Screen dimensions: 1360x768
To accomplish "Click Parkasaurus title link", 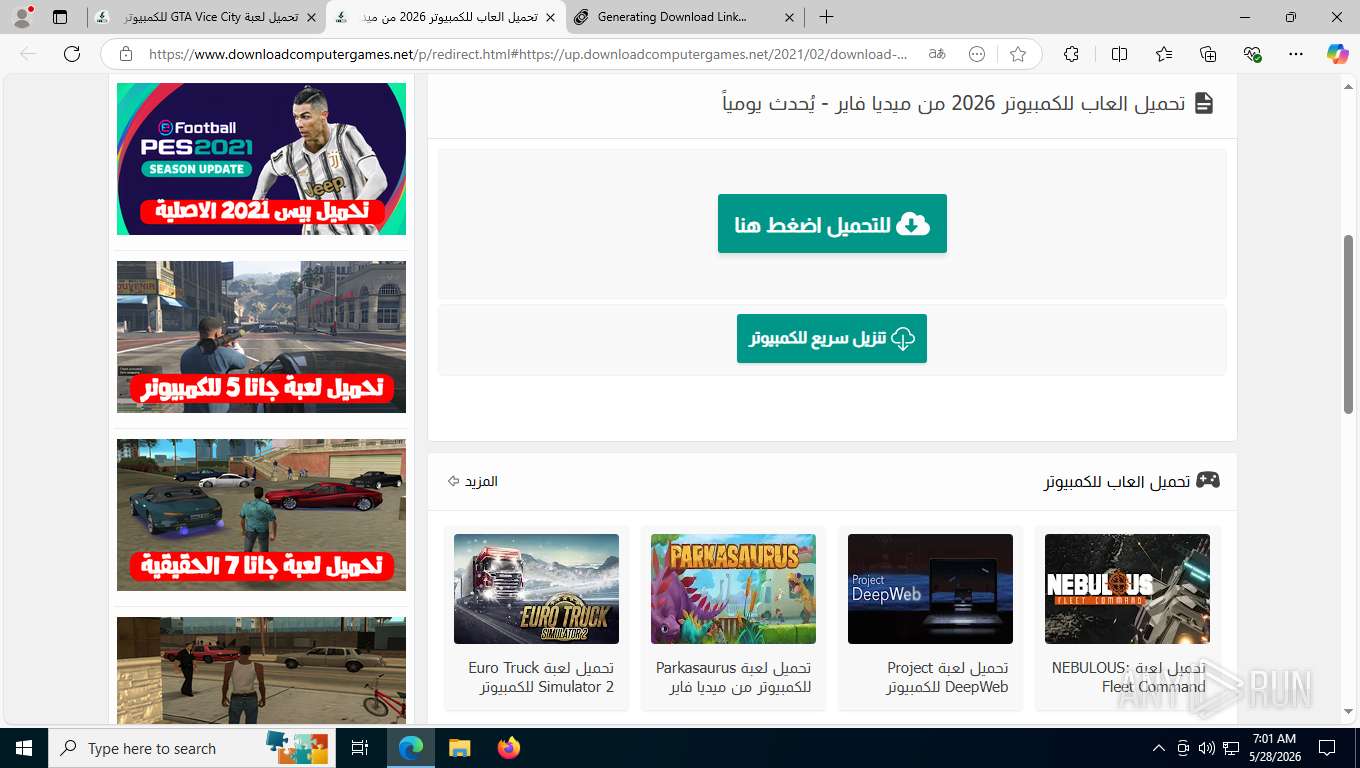I will (733, 677).
